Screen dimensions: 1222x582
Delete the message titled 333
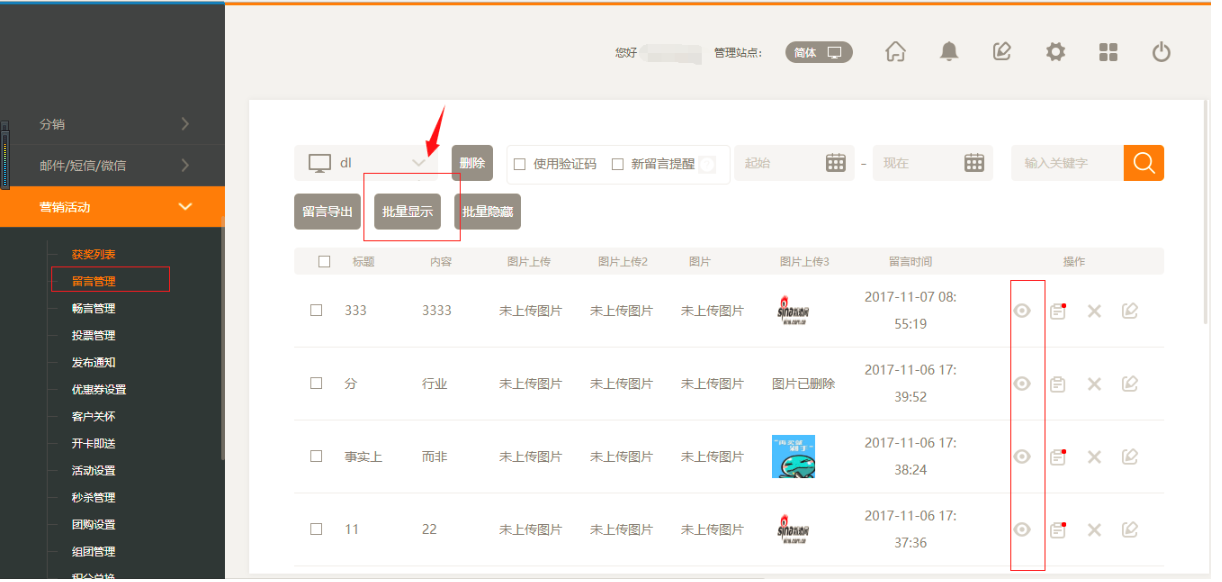[x=1094, y=311]
